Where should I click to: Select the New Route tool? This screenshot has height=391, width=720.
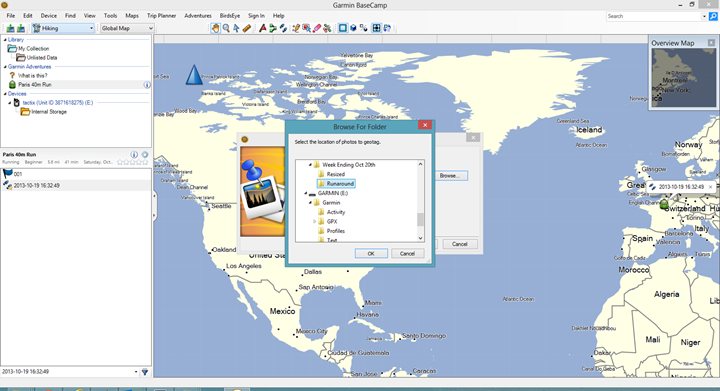pos(273,28)
